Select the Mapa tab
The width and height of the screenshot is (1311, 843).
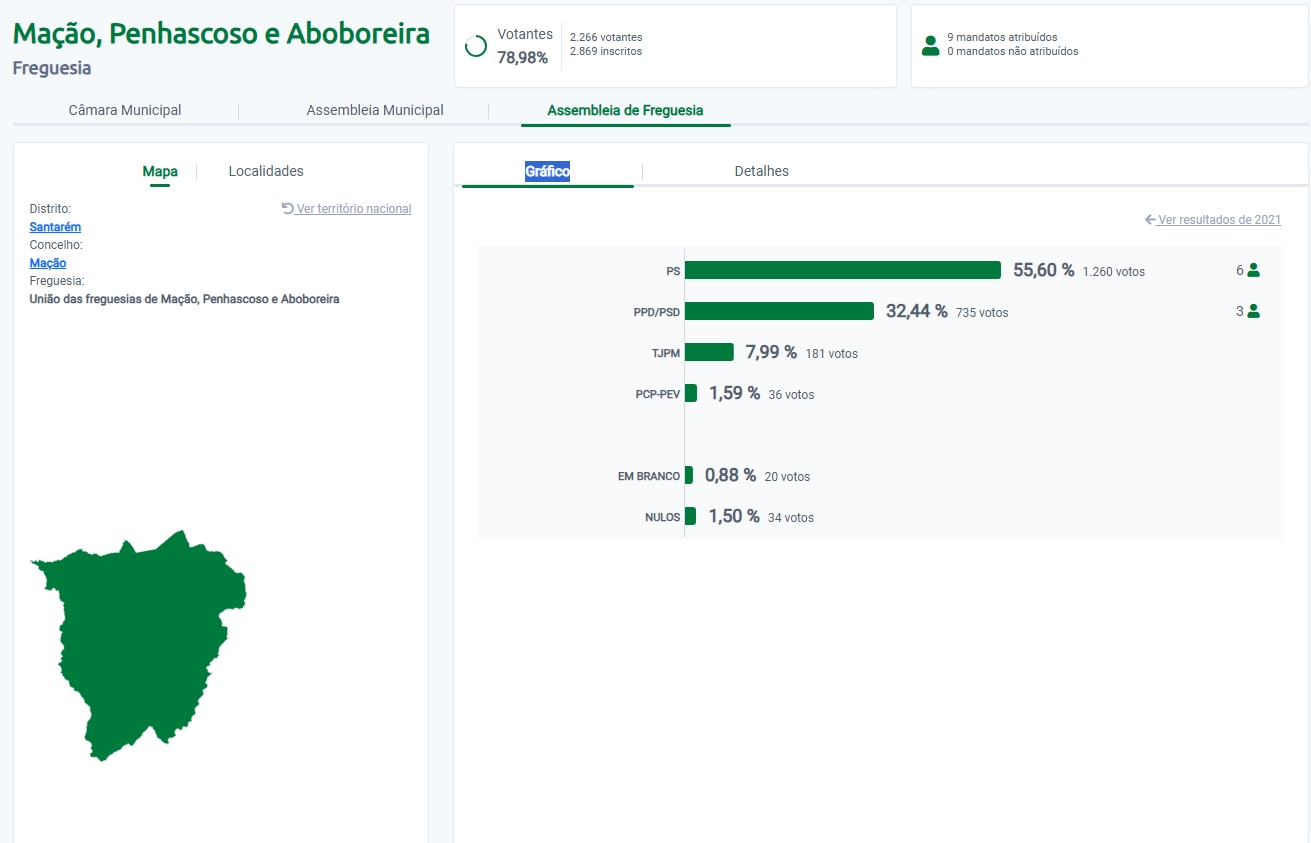click(x=160, y=171)
